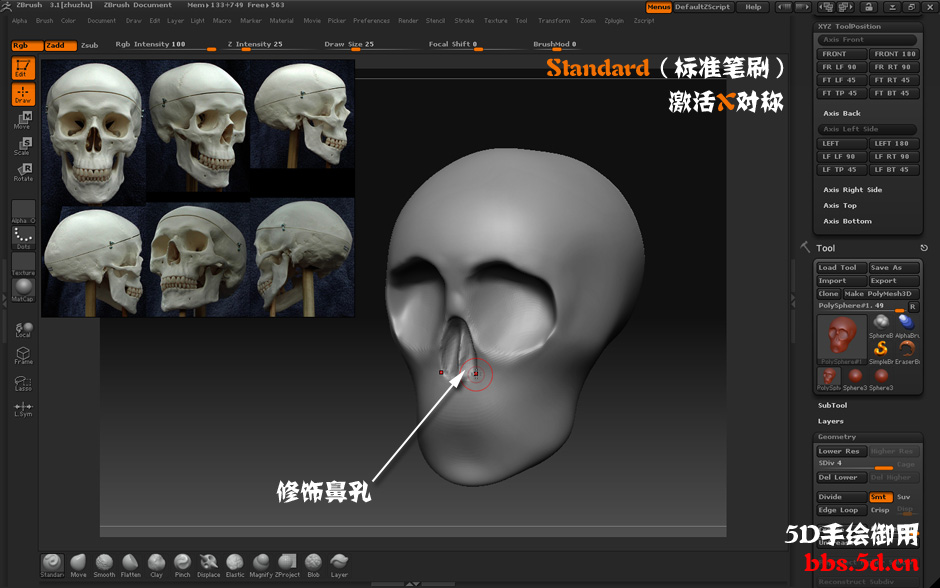This screenshot has width=940, height=588.
Task: Pick the Elastic brush
Action: (235, 565)
